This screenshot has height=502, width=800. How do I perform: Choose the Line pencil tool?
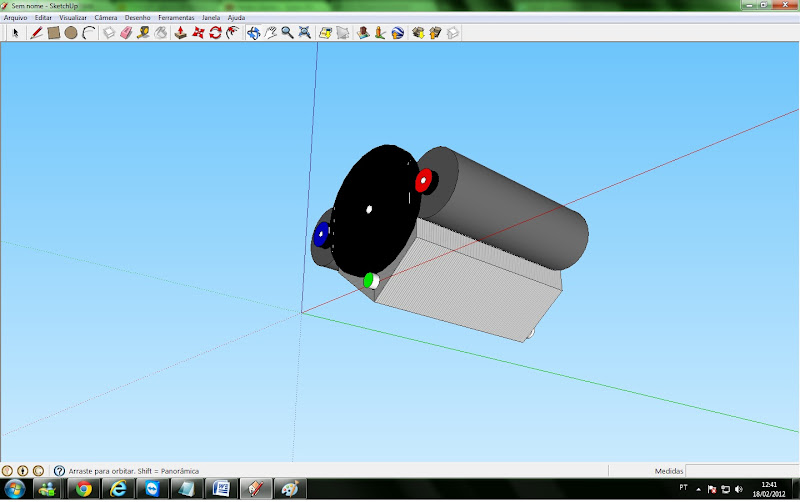pyautogui.click(x=36, y=33)
